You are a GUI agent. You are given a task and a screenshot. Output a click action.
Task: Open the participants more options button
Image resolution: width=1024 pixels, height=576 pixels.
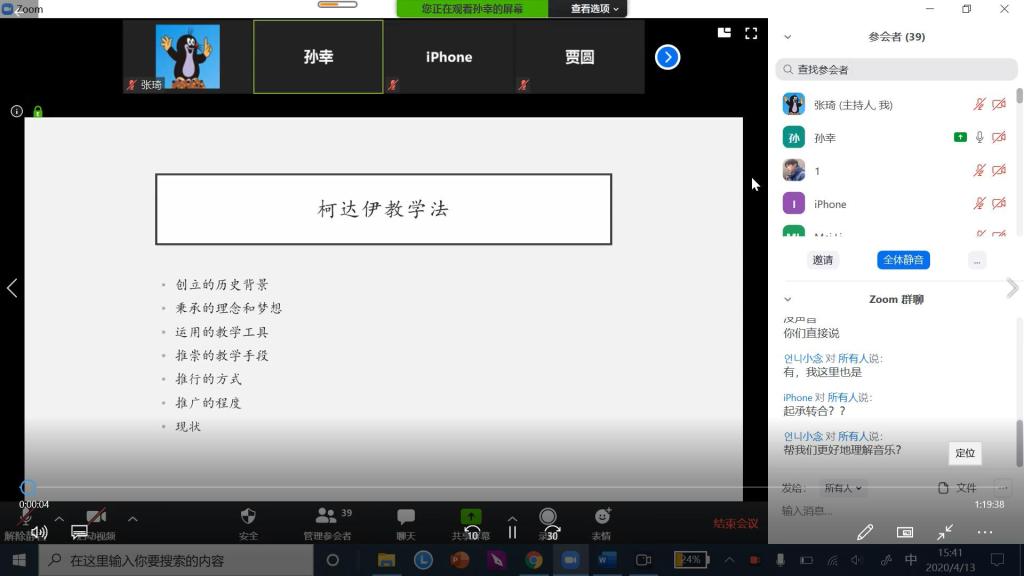point(977,261)
